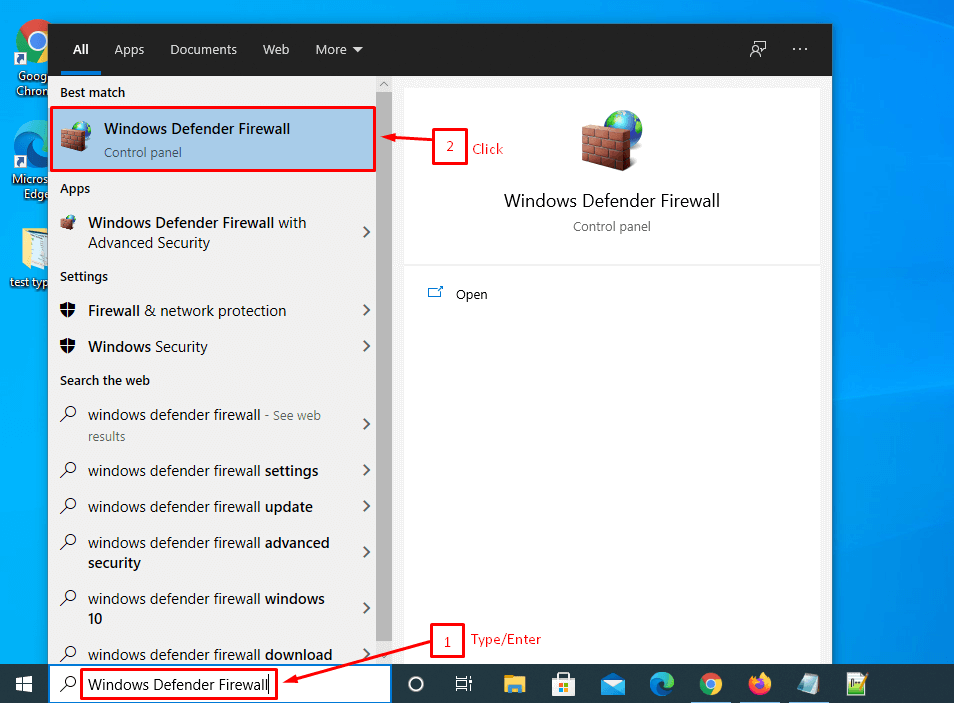Open the notepad-style app beside Firefox in taskbar
This screenshot has height=703, width=954.
(x=808, y=684)
